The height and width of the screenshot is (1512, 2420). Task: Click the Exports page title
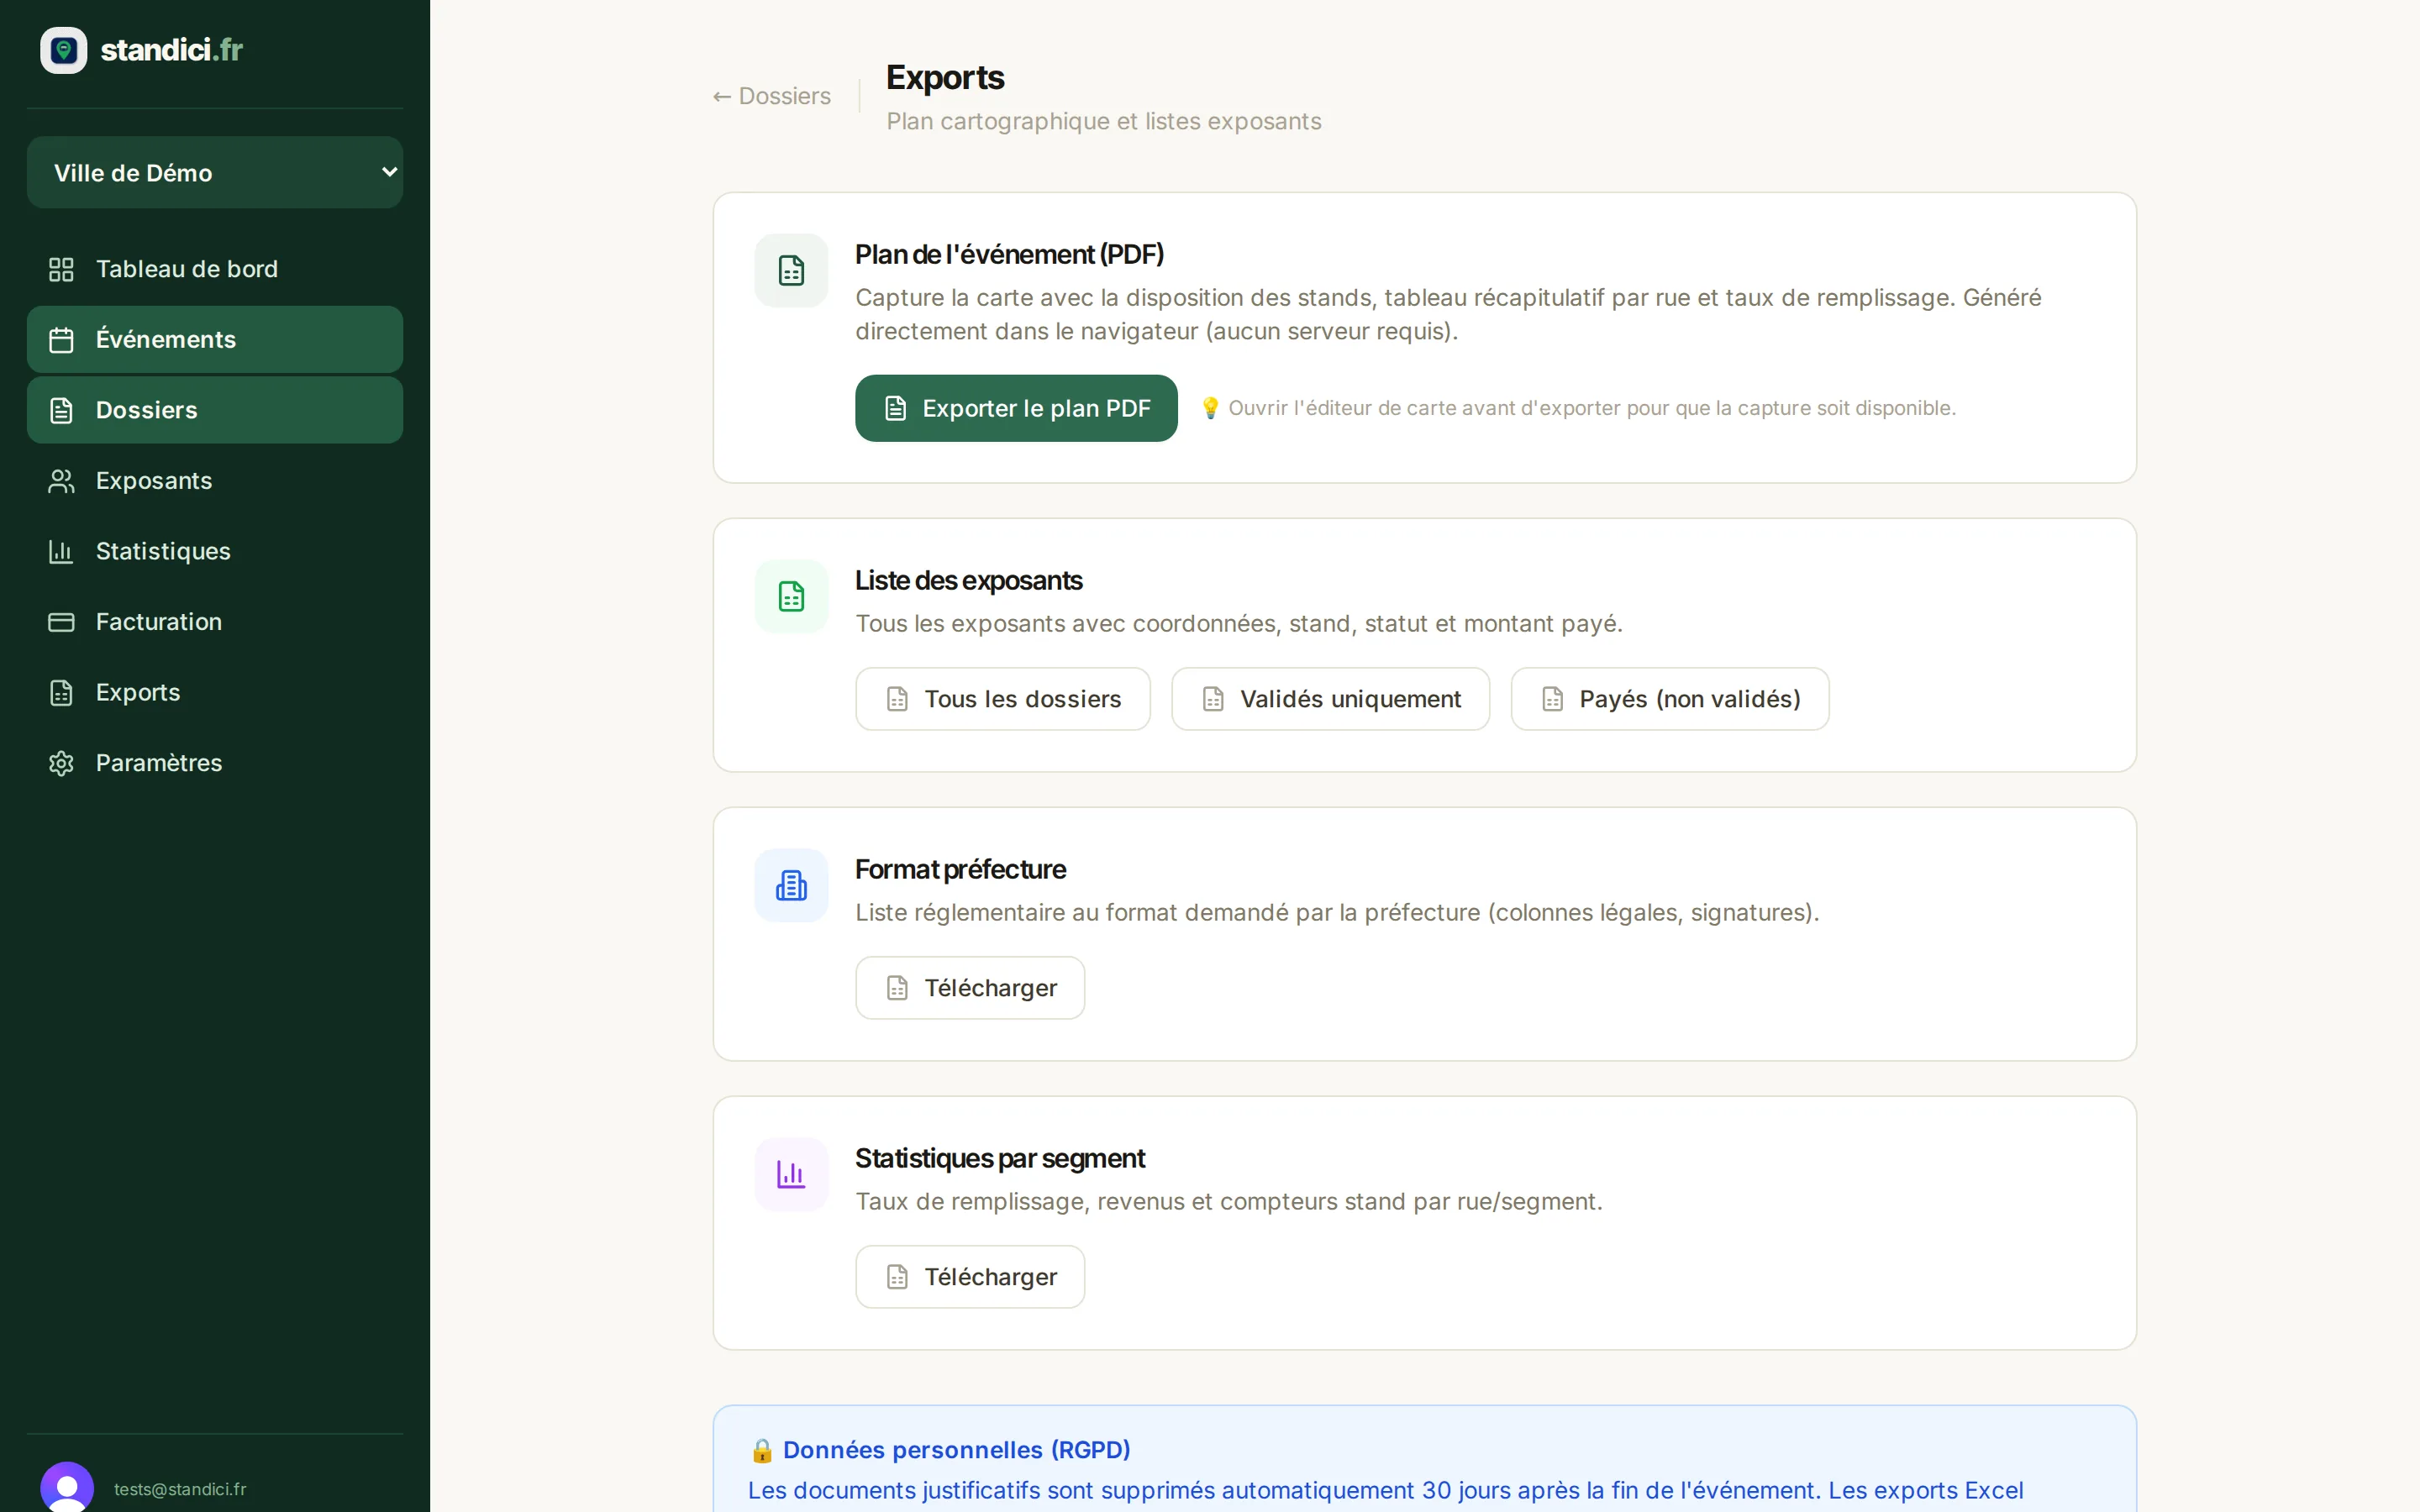[x=945, y=78]
